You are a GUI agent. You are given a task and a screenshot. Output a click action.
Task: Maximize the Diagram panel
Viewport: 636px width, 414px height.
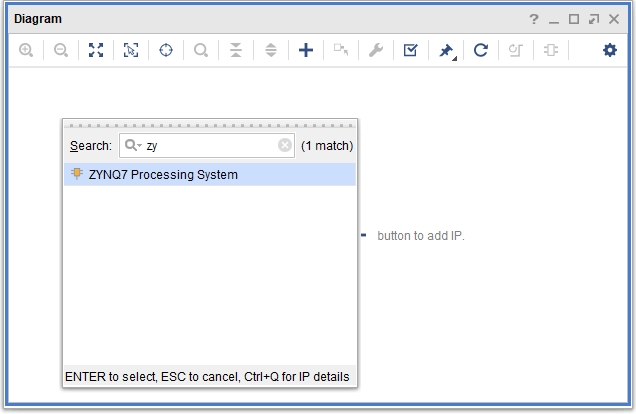(574, 19)
